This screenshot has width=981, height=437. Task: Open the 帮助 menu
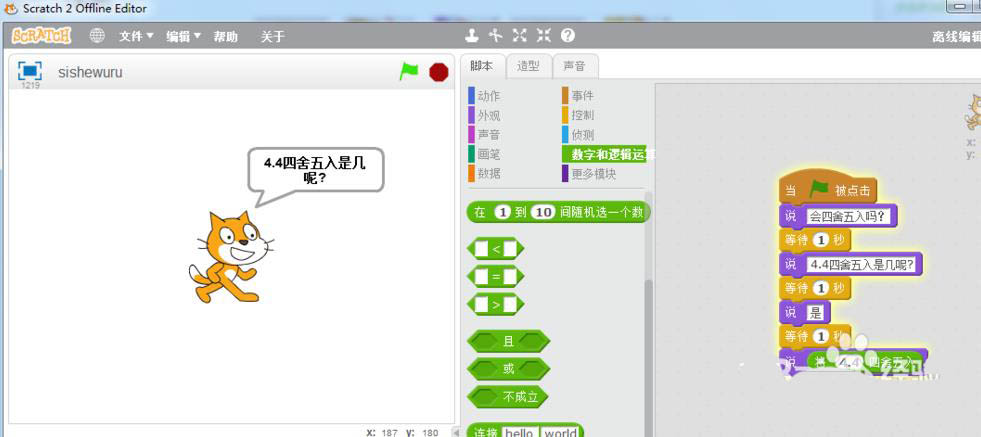225,36
